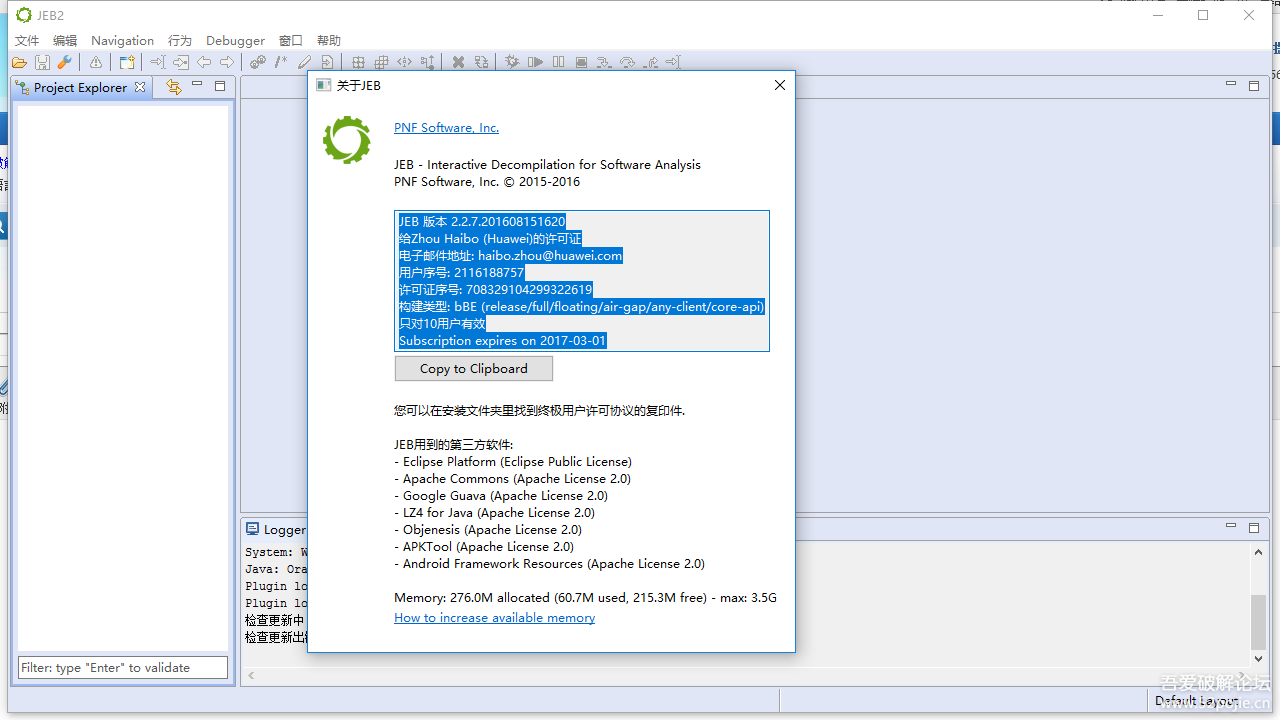Image resolution: width=1280 pixels, height=720 pixels.
Task: Select the Project Explorer tab
Action: (80, 87)
